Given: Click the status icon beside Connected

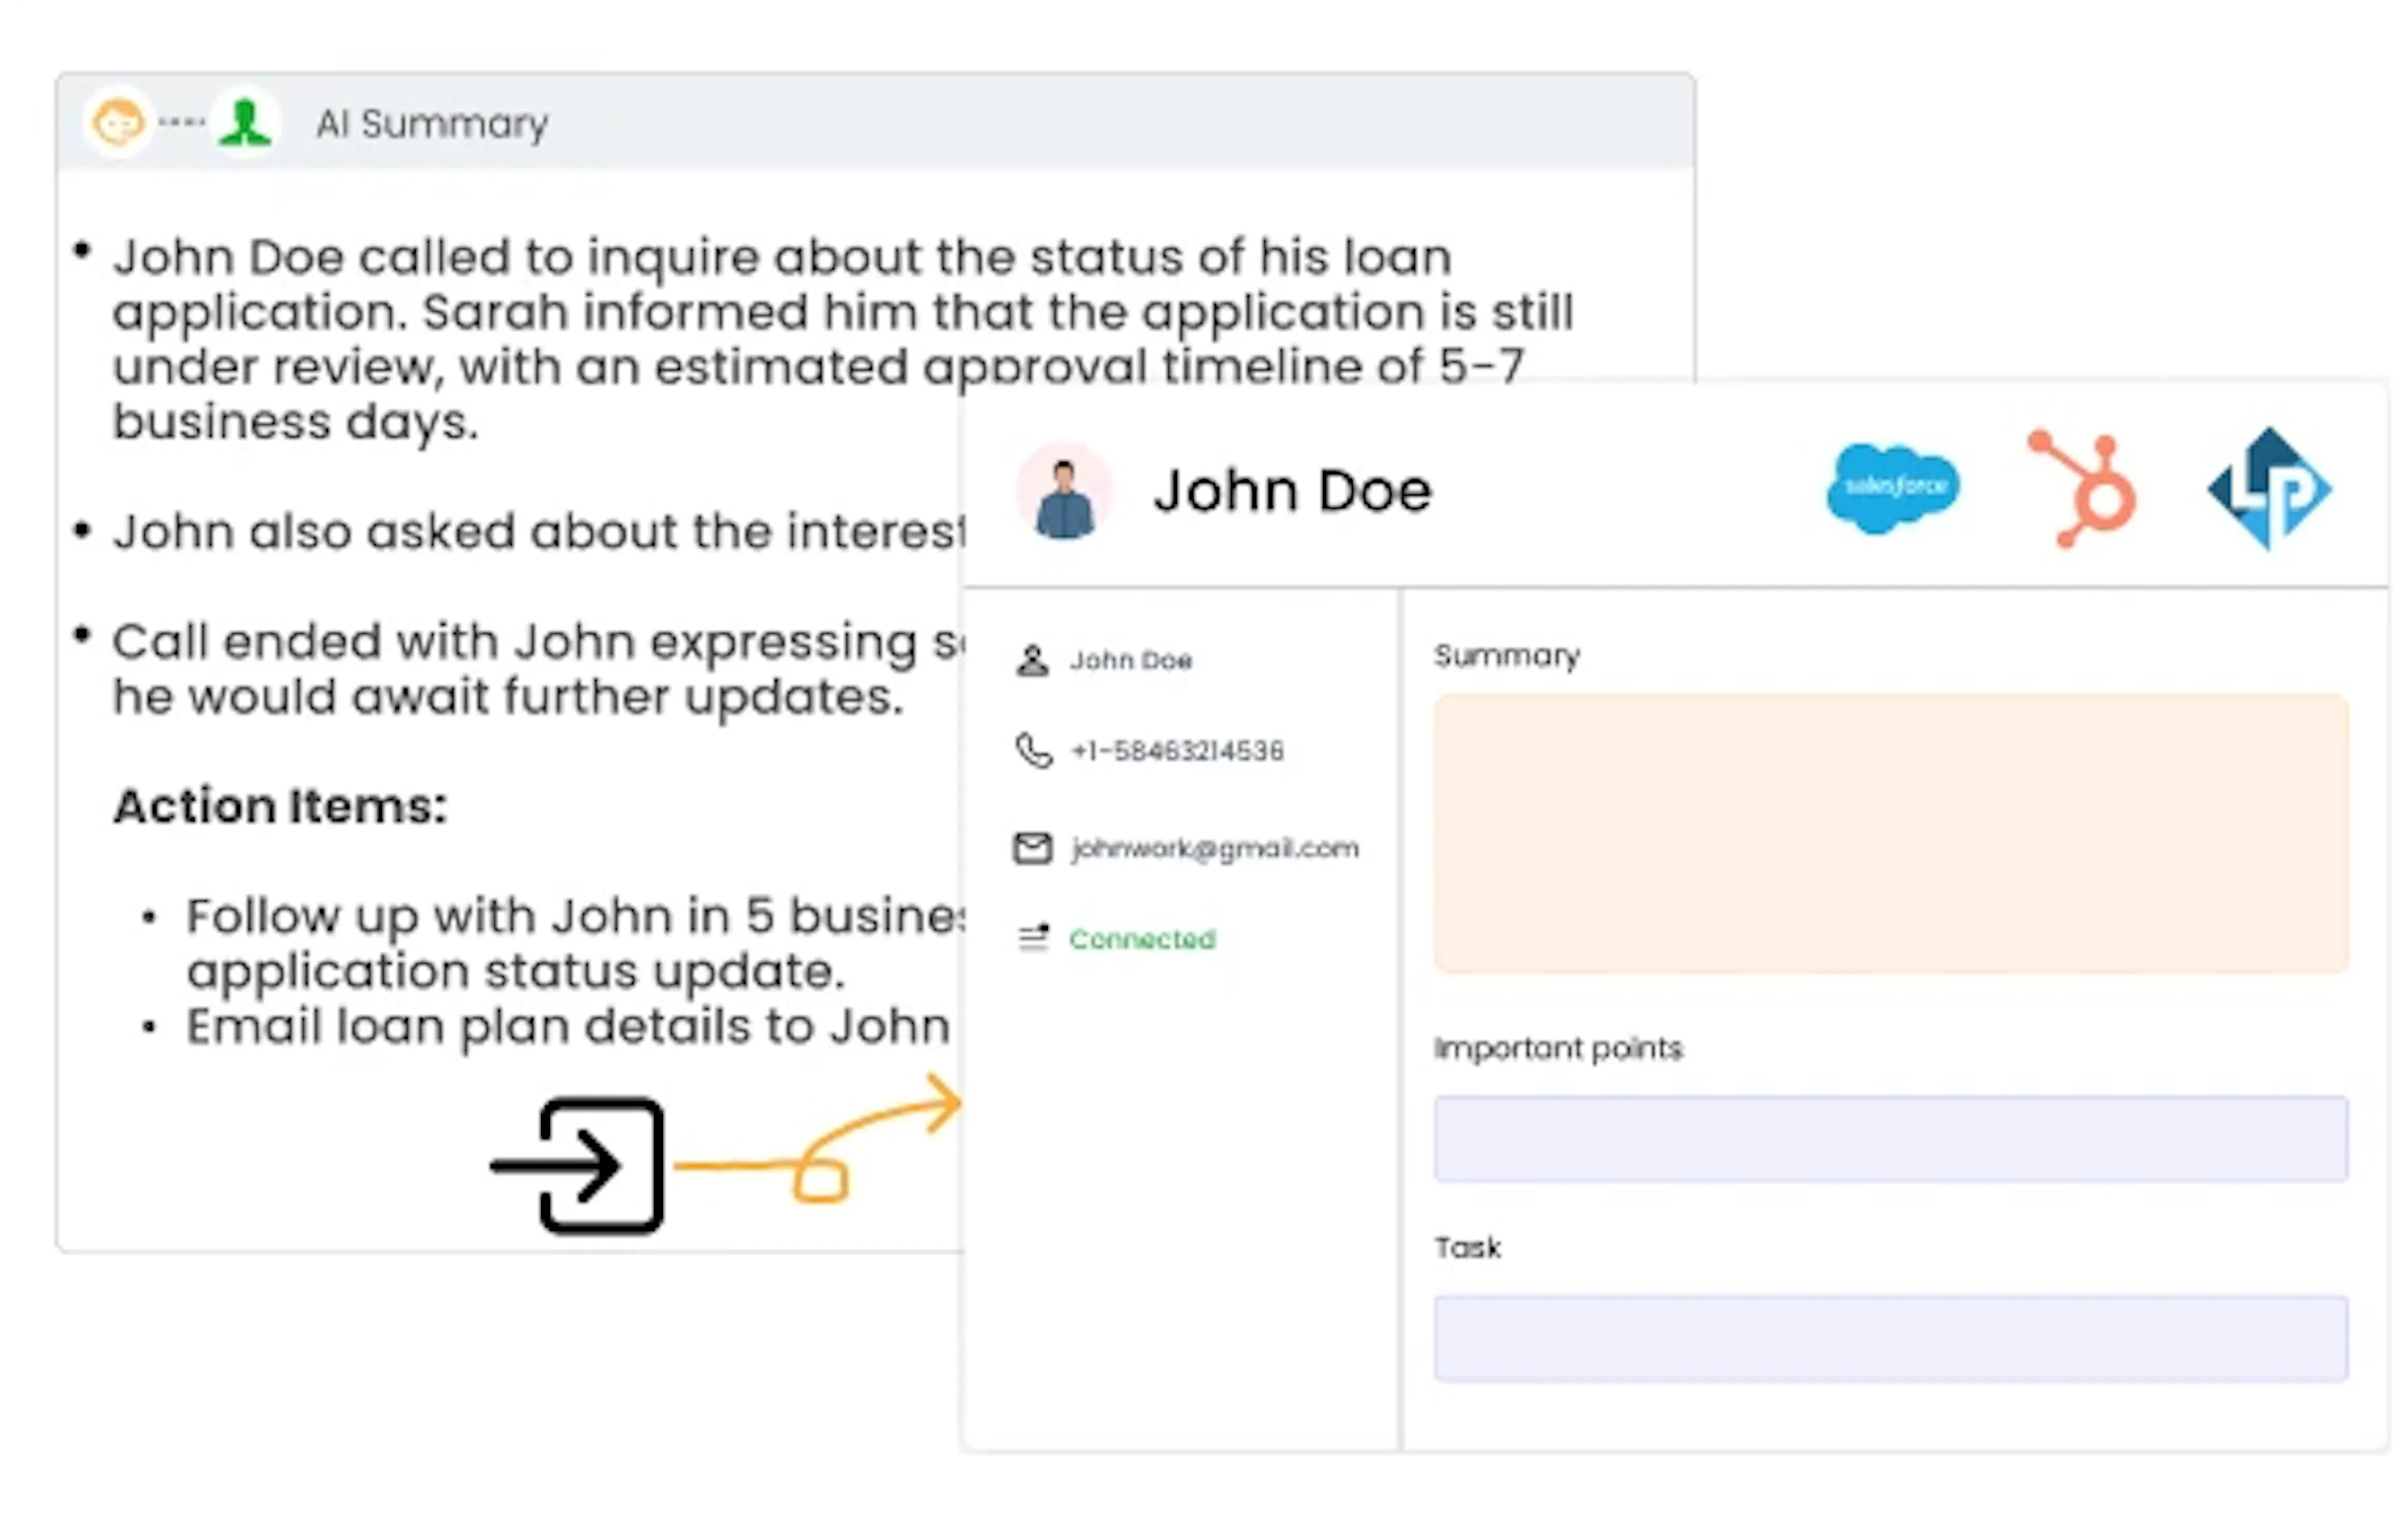Looking at the screenshot, I should pos(1033,938).
